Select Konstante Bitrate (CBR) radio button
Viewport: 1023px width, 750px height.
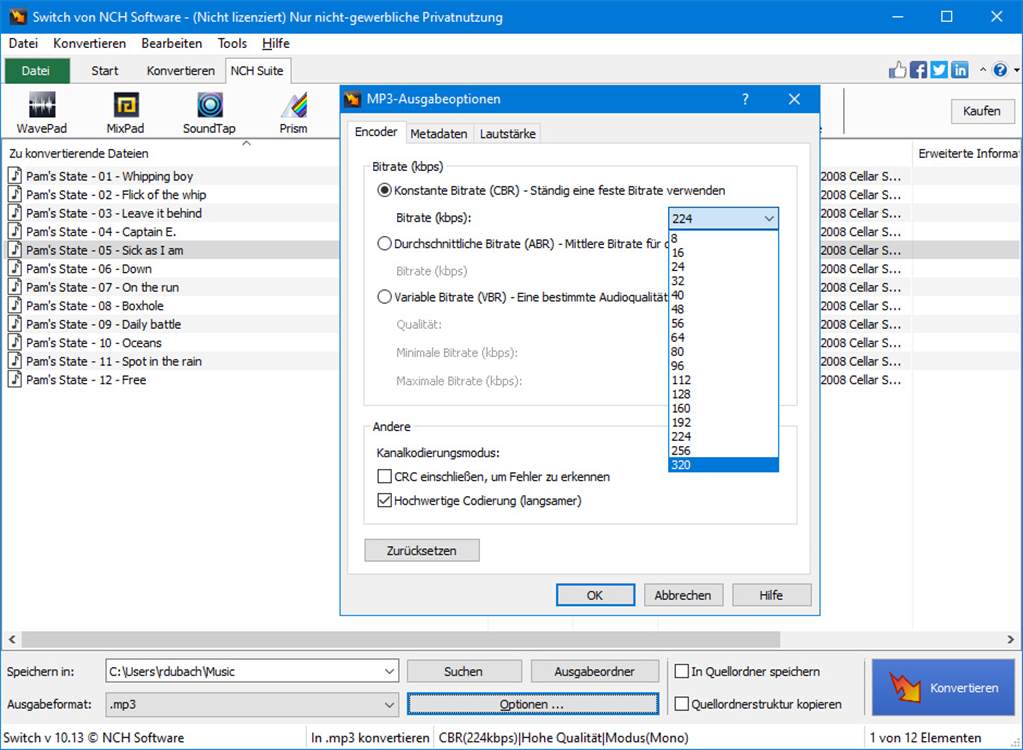[x=385, y=190]
